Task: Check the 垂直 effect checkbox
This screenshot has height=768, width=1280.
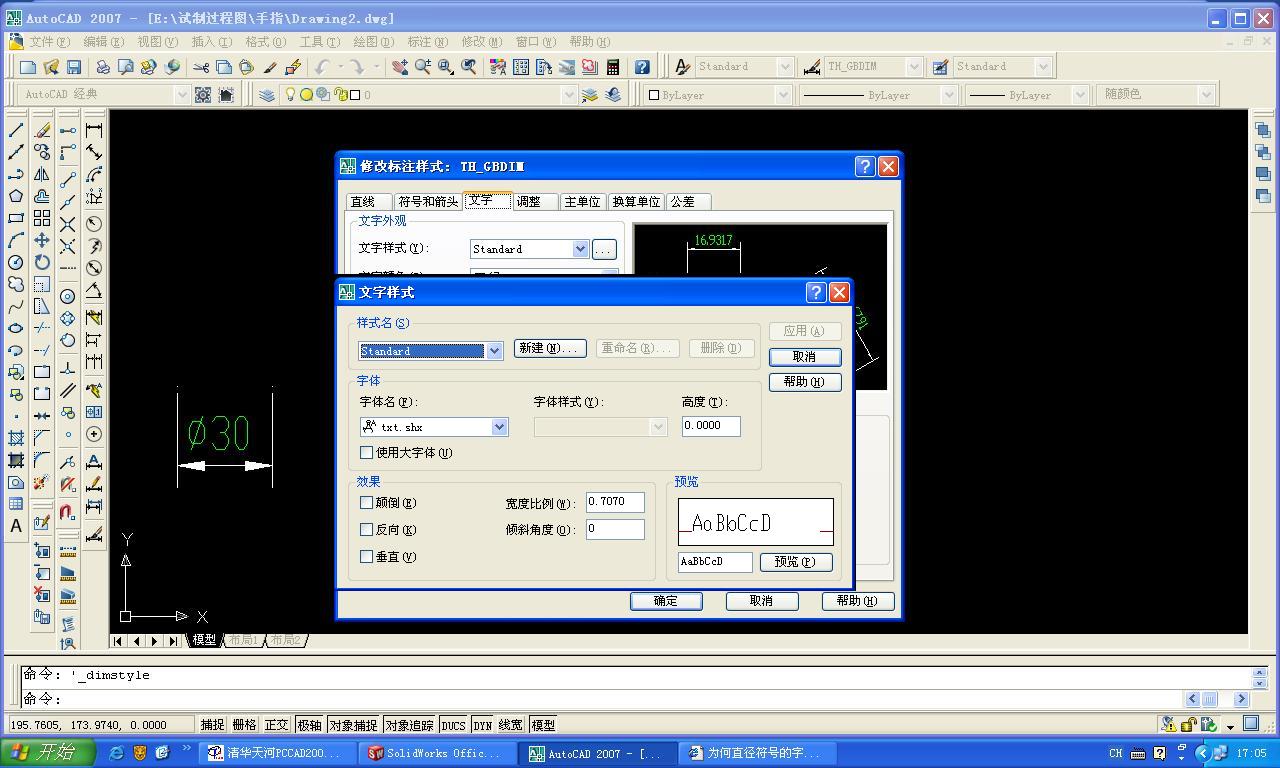Action: [367, 557]
